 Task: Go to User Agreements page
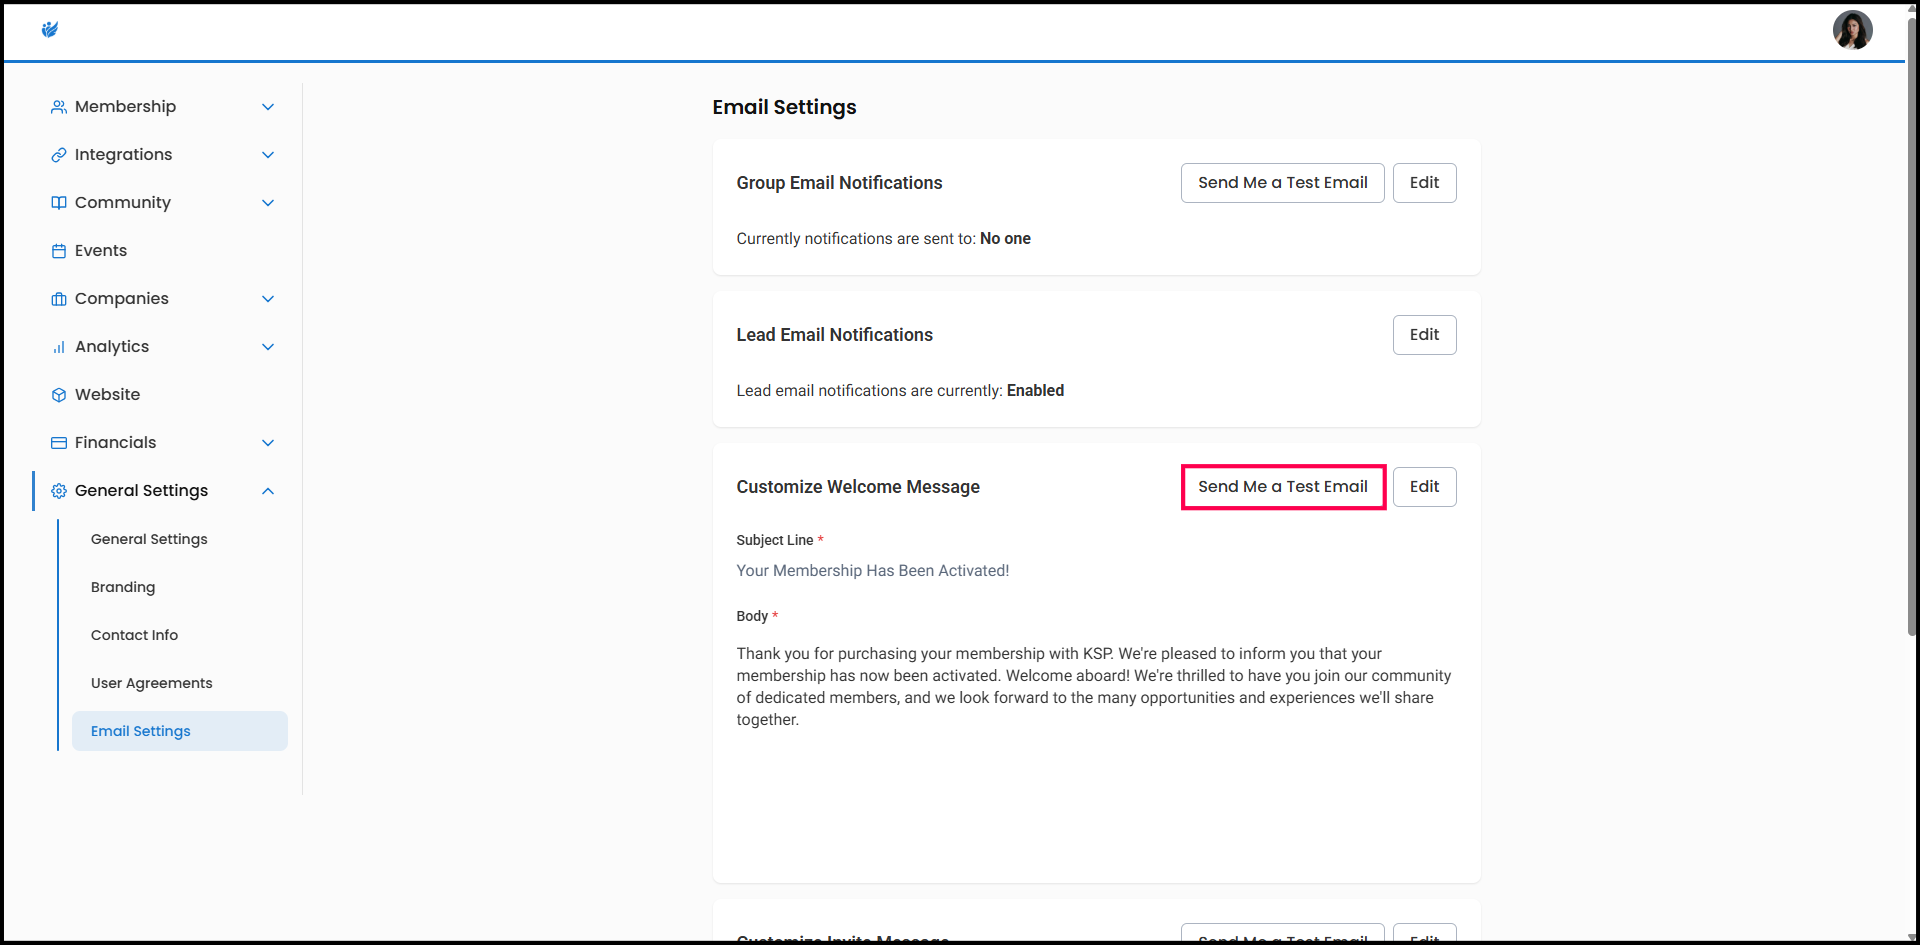click(x=151, y=683)
